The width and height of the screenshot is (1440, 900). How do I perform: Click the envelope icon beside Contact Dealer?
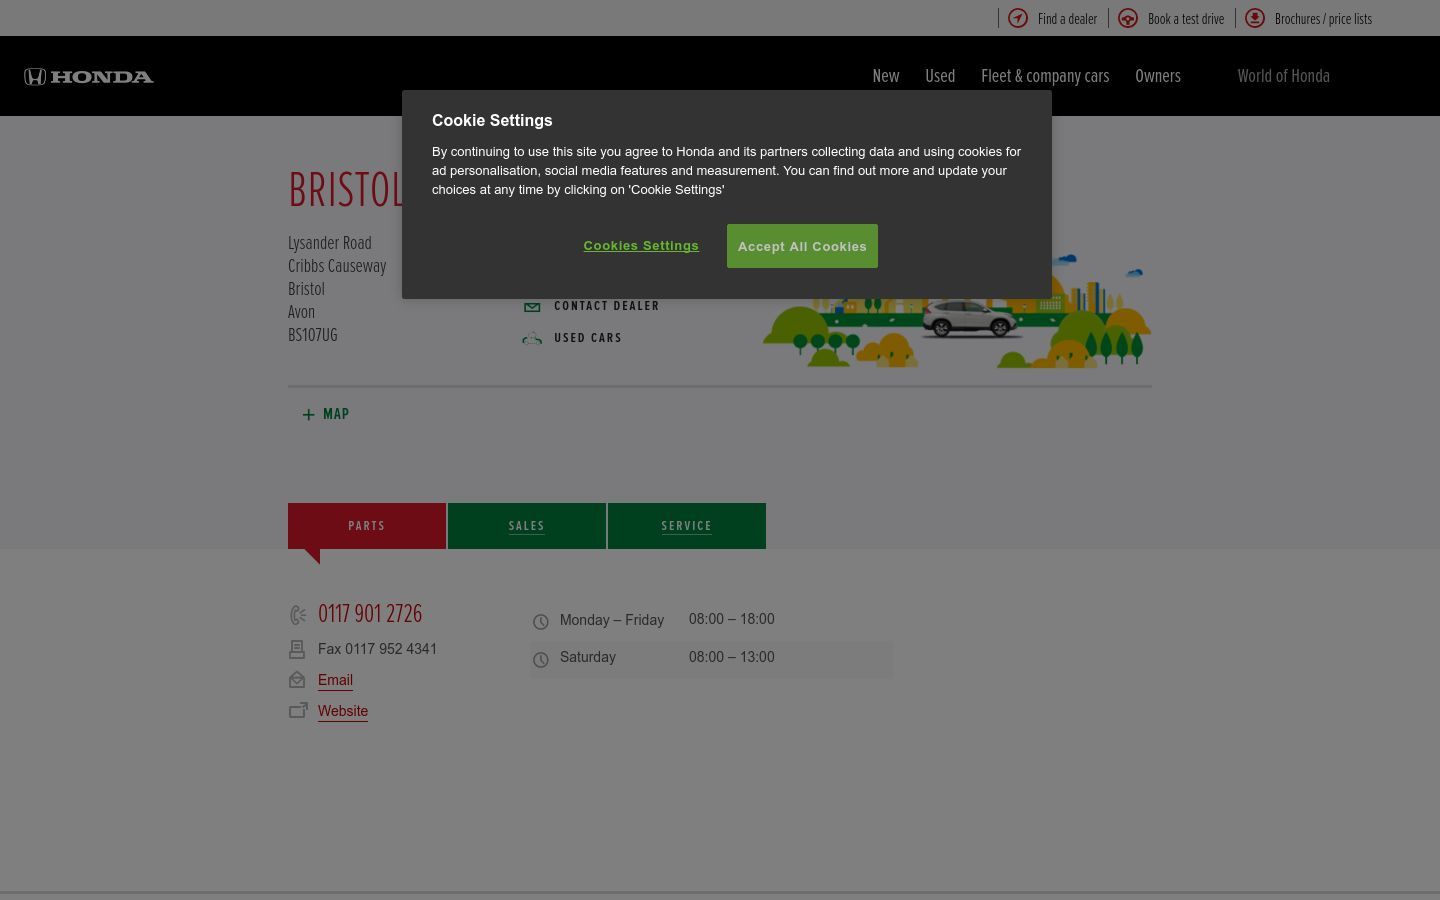[532, 307]
